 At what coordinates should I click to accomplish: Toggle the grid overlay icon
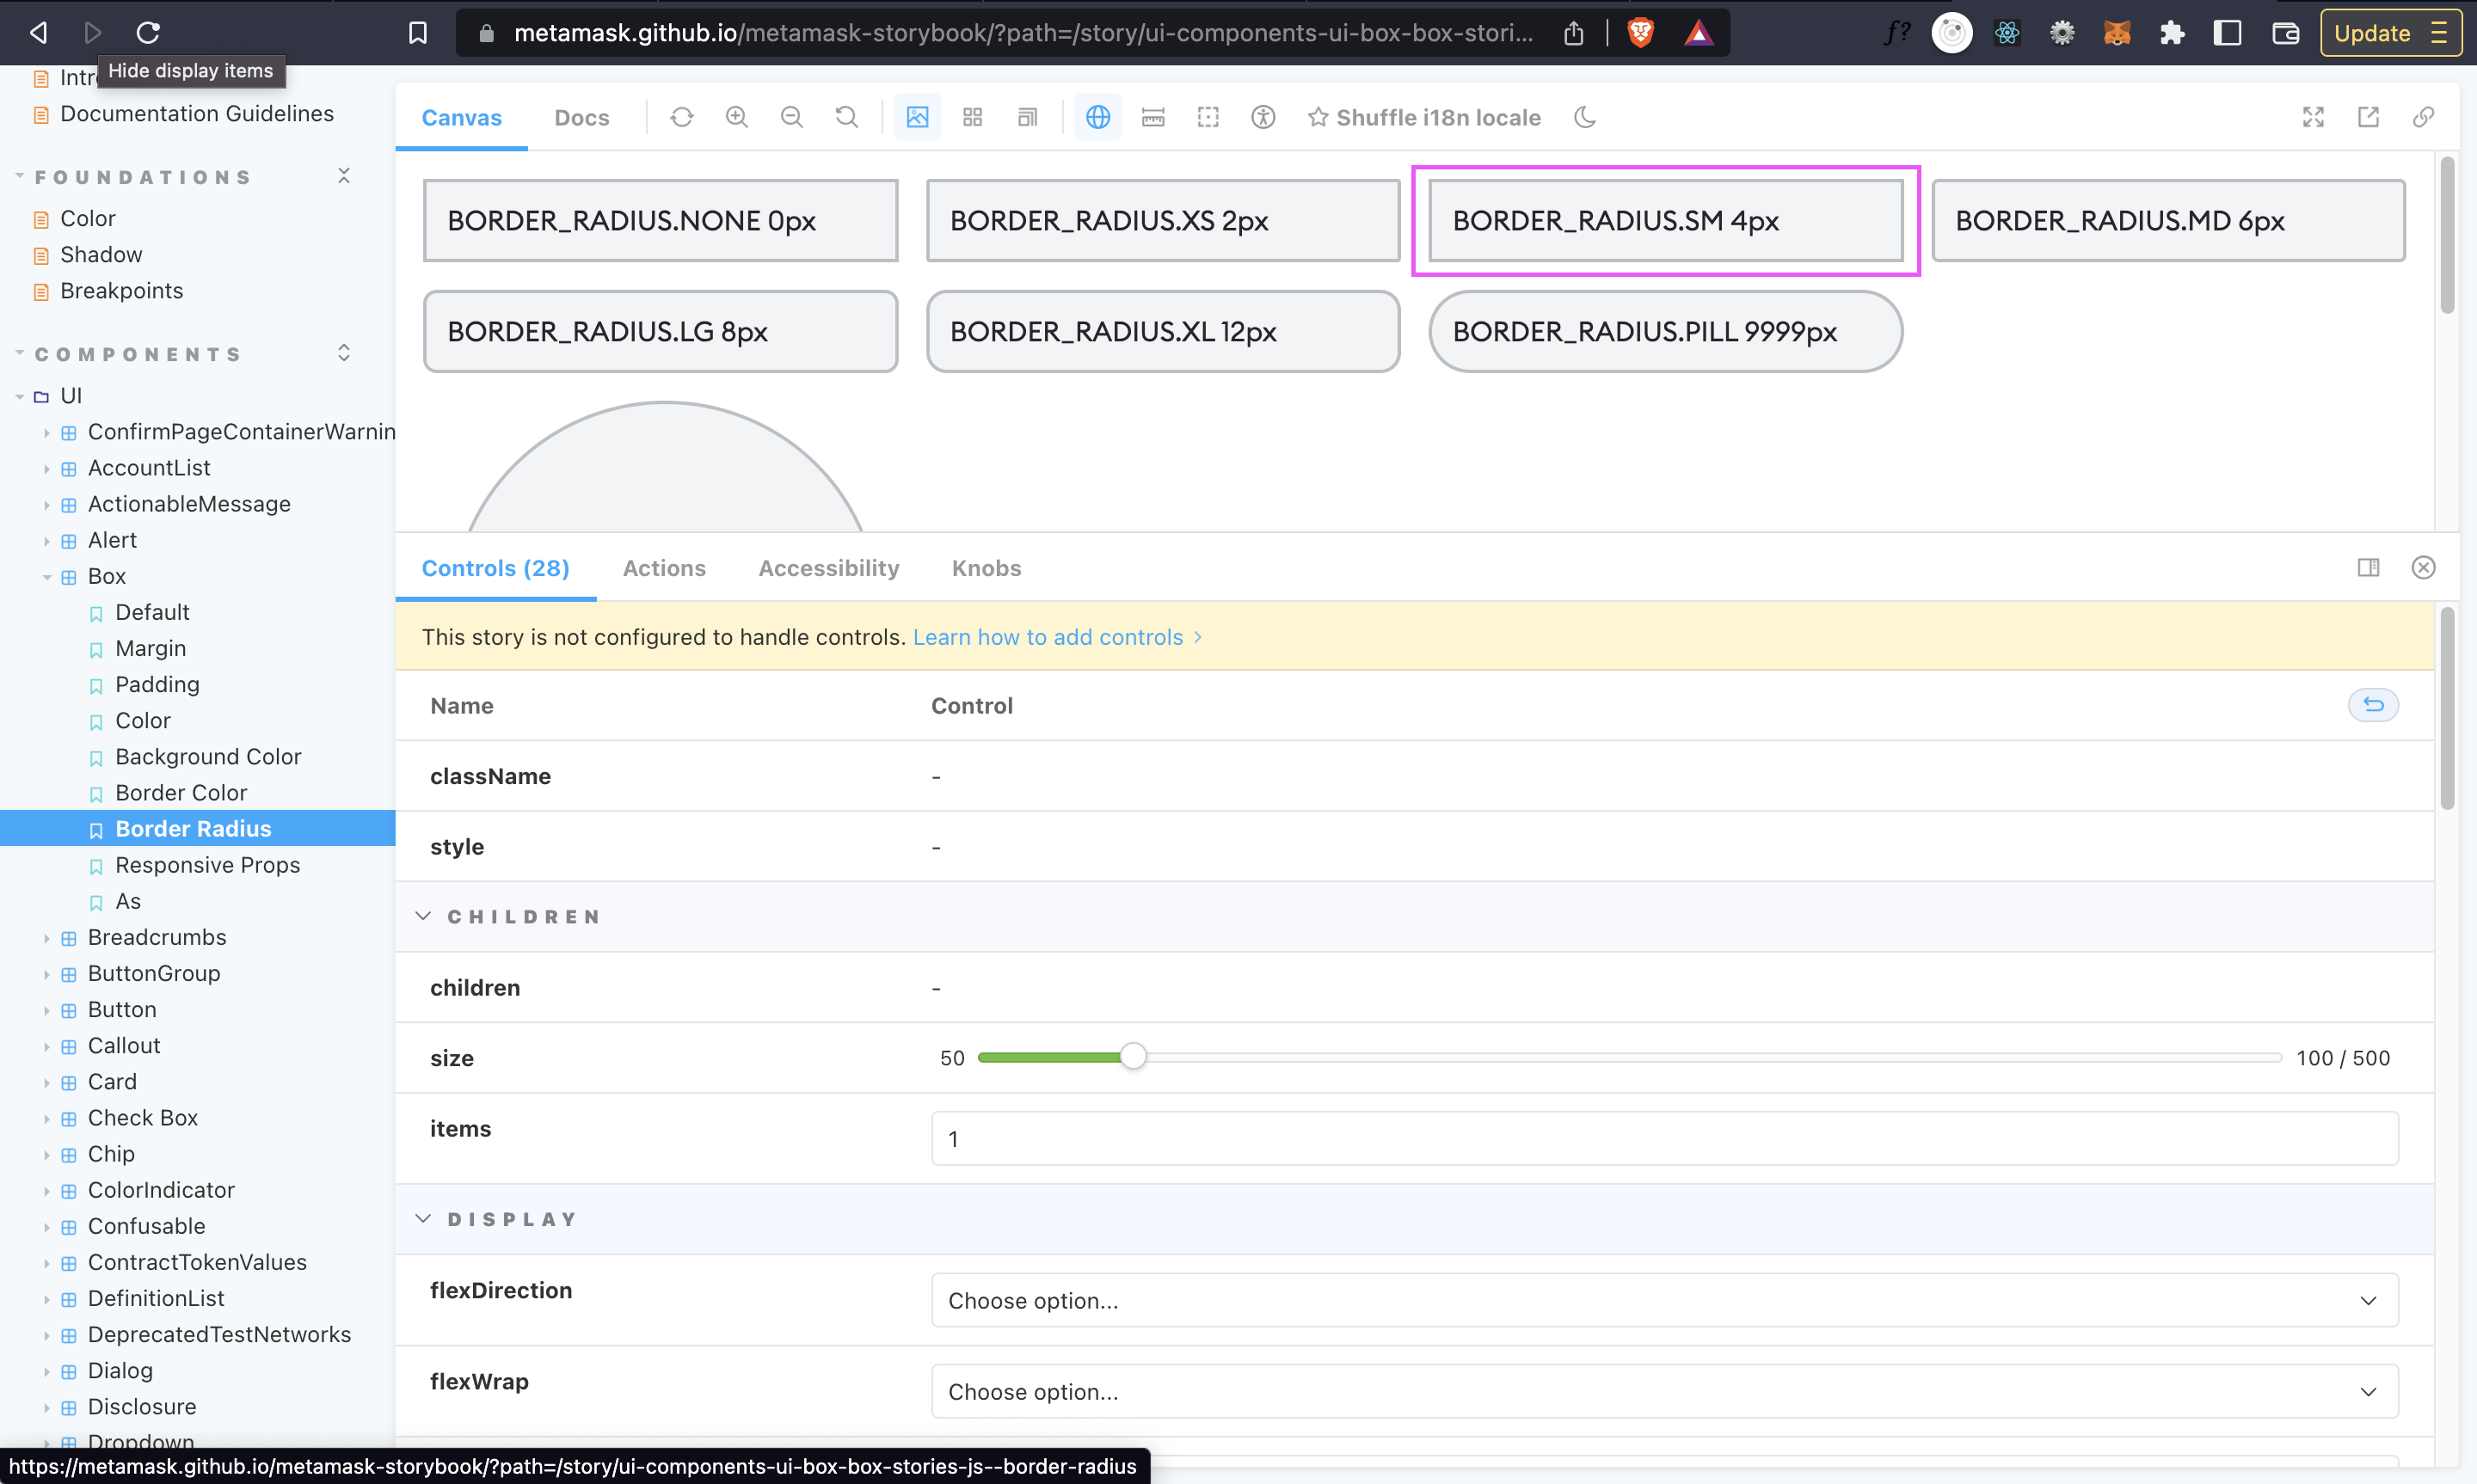click(x=971, y=117)
